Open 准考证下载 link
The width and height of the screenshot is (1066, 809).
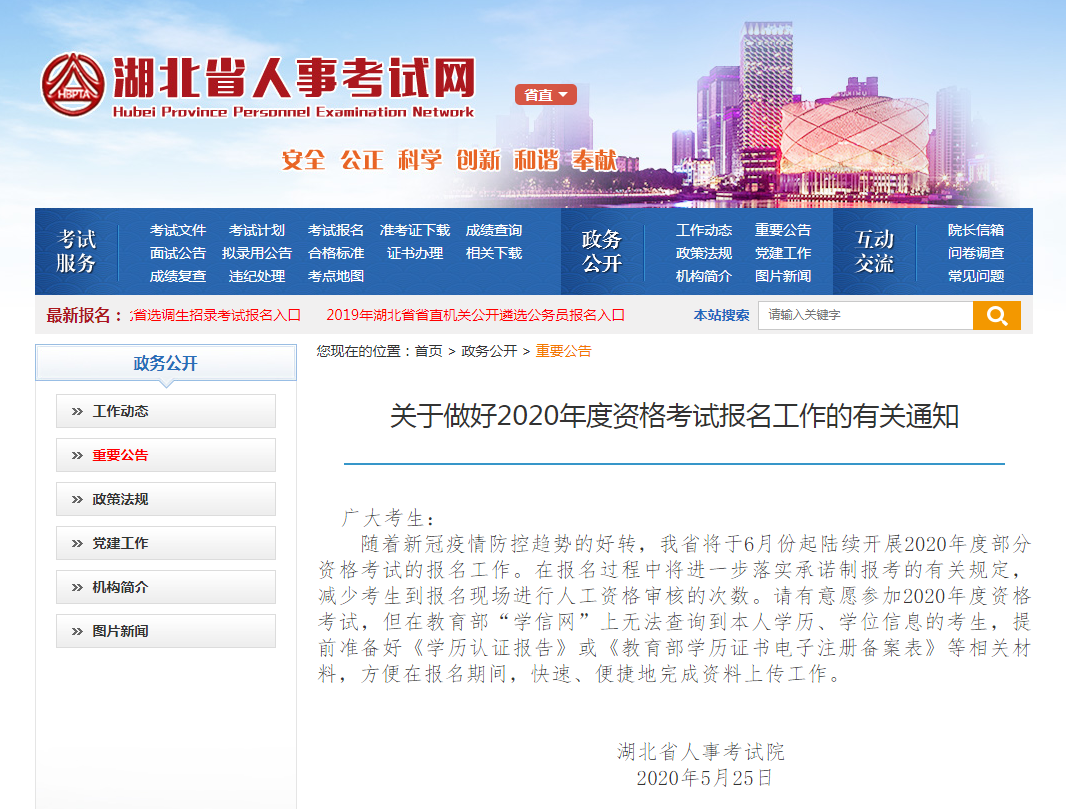pos(415,230)
